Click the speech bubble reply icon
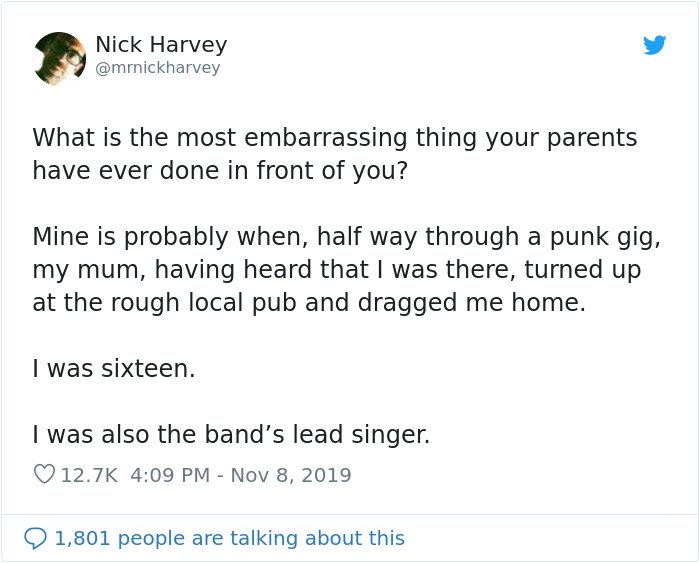Screen dimensions: 700x563 tap(35, 538)
